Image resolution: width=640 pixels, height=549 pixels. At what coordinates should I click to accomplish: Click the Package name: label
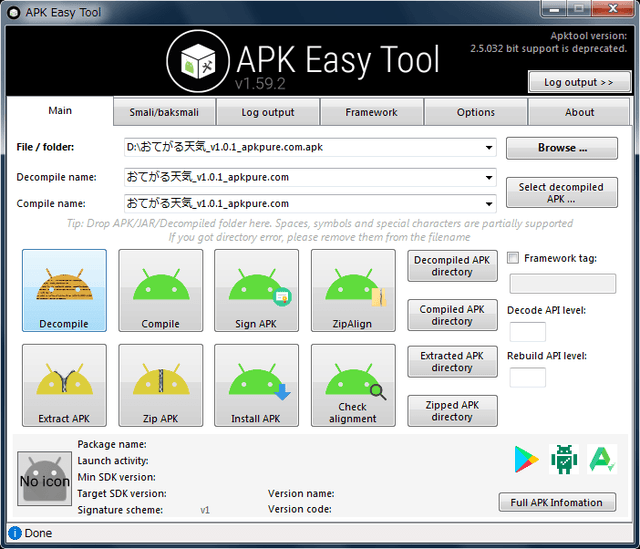pos(112,444)
